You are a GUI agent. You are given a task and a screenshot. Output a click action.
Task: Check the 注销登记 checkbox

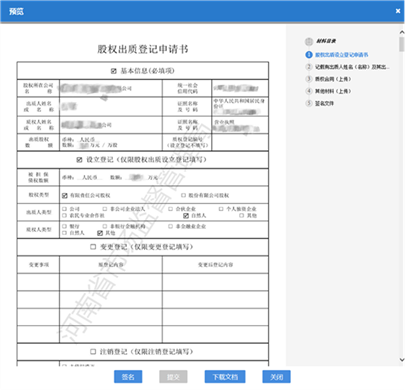coord(93,352)
